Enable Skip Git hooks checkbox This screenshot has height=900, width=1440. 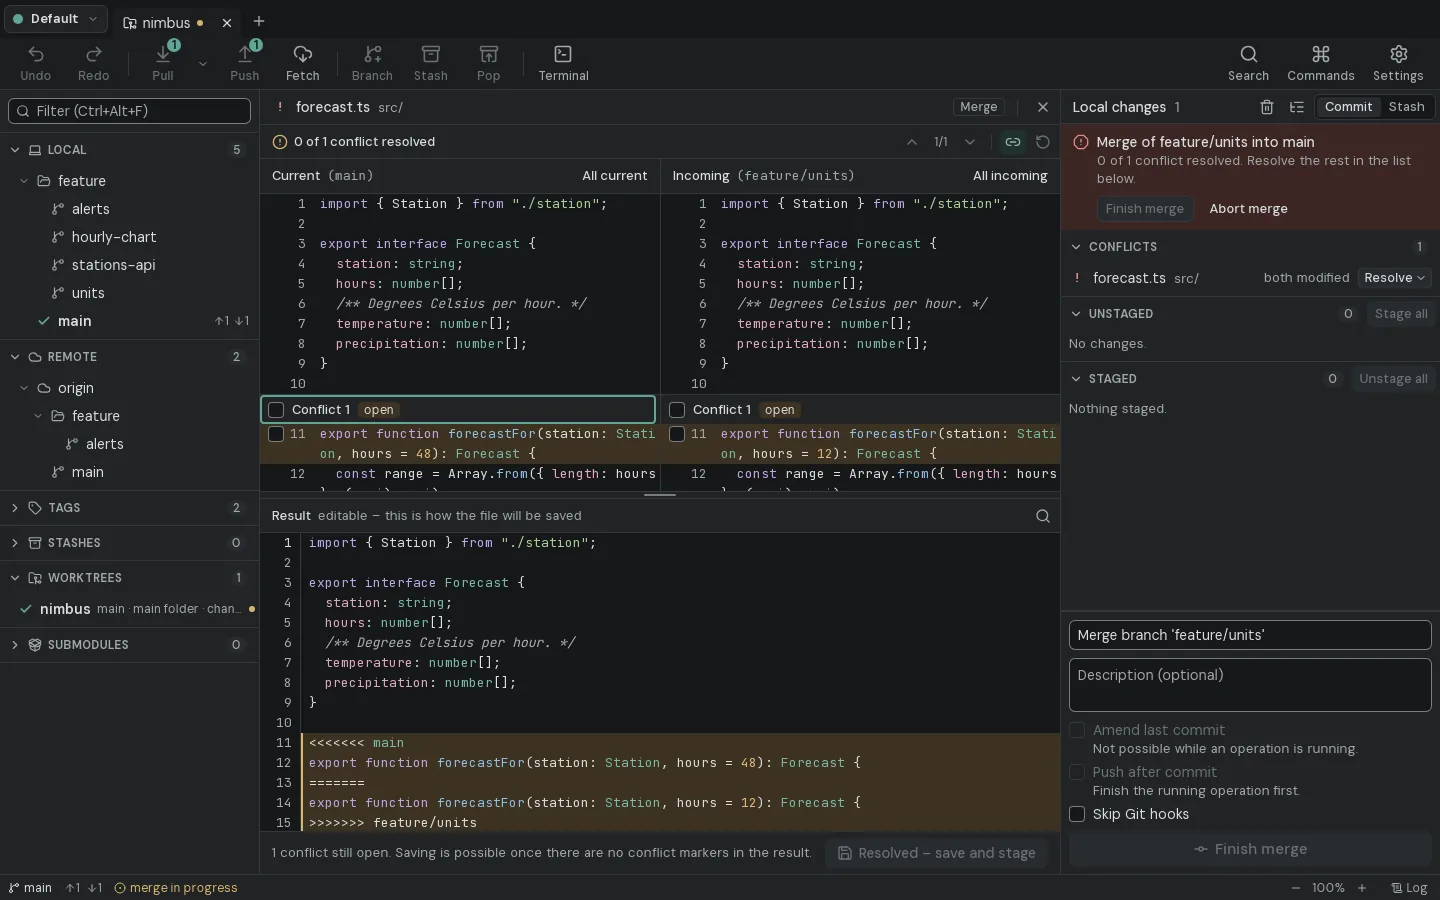1077,814
